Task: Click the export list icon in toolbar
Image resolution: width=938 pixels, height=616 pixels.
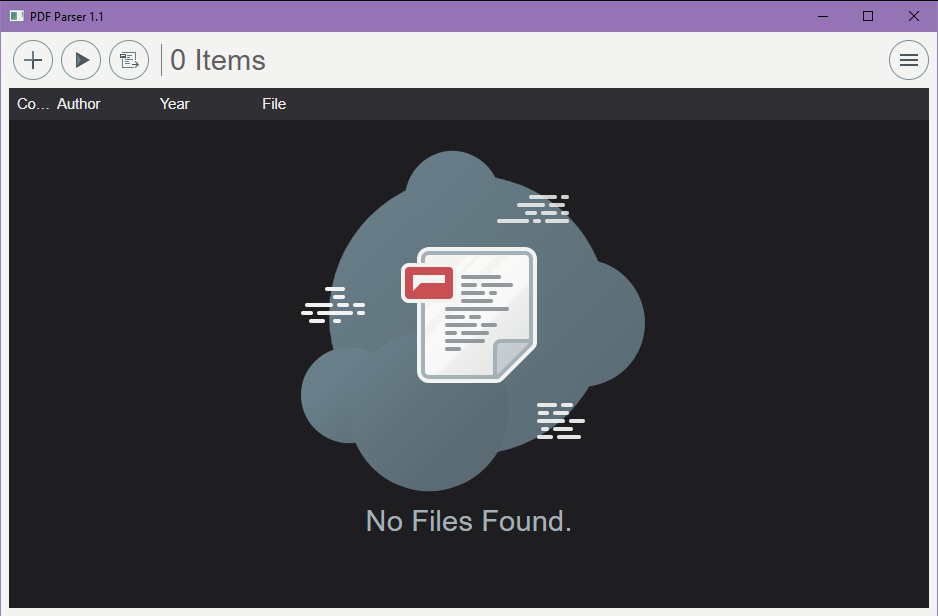Action: (x=129, y=60)
